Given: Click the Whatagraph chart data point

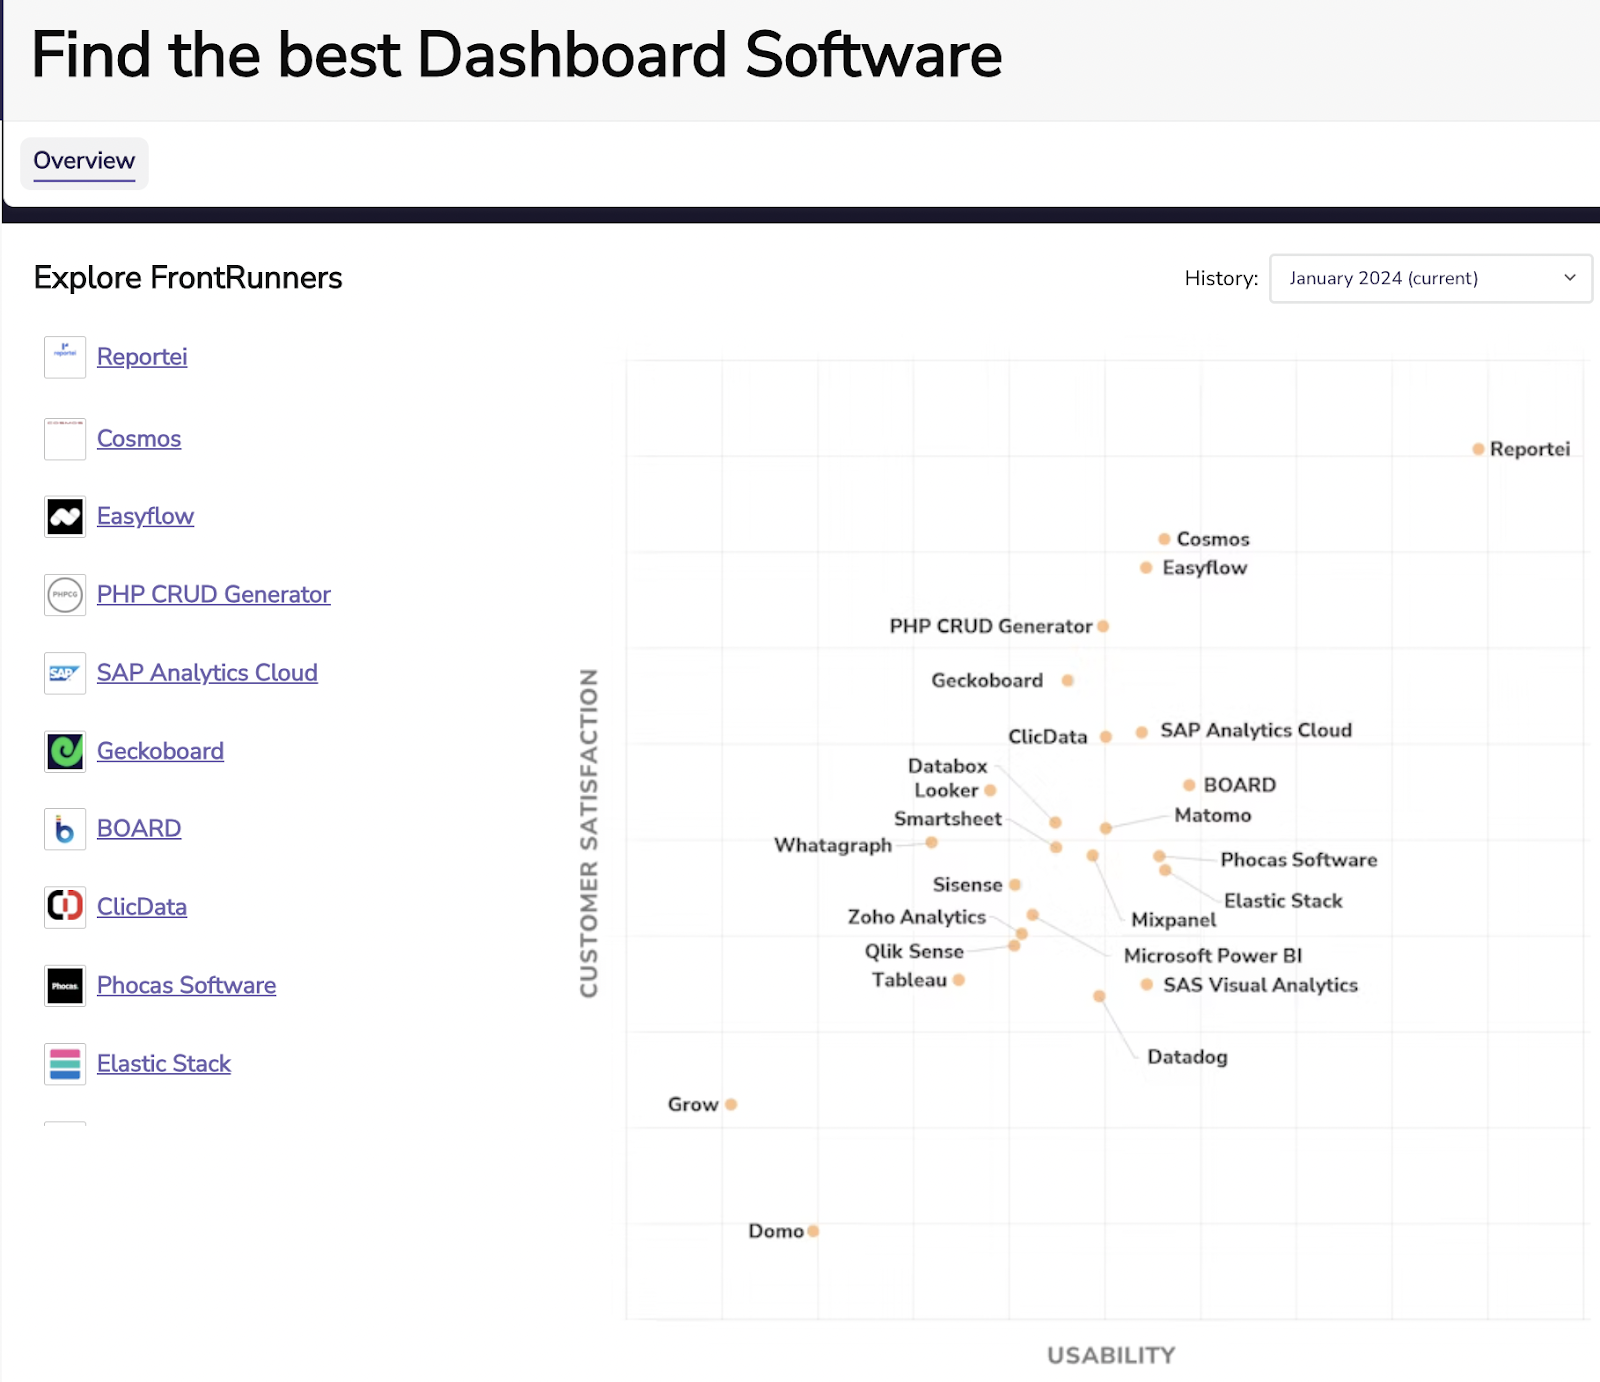Looking at the screenshot, I should (x=931, y=843).
